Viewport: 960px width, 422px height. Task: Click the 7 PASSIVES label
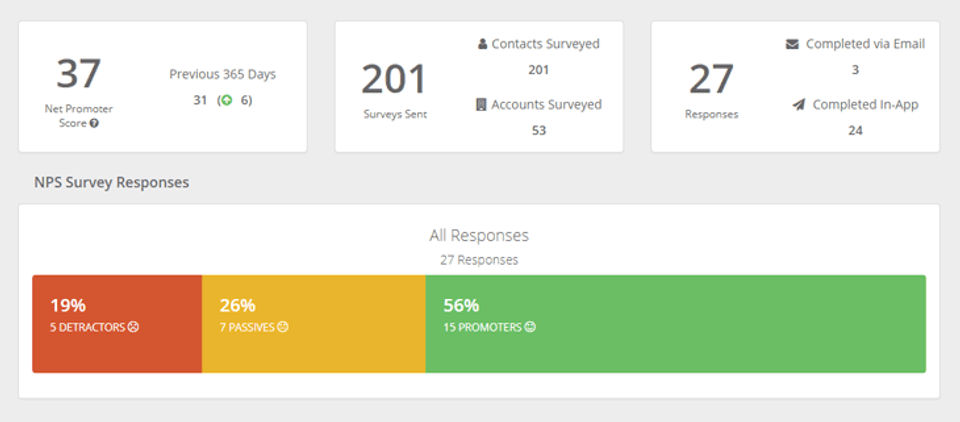click(x=247, y=327)
